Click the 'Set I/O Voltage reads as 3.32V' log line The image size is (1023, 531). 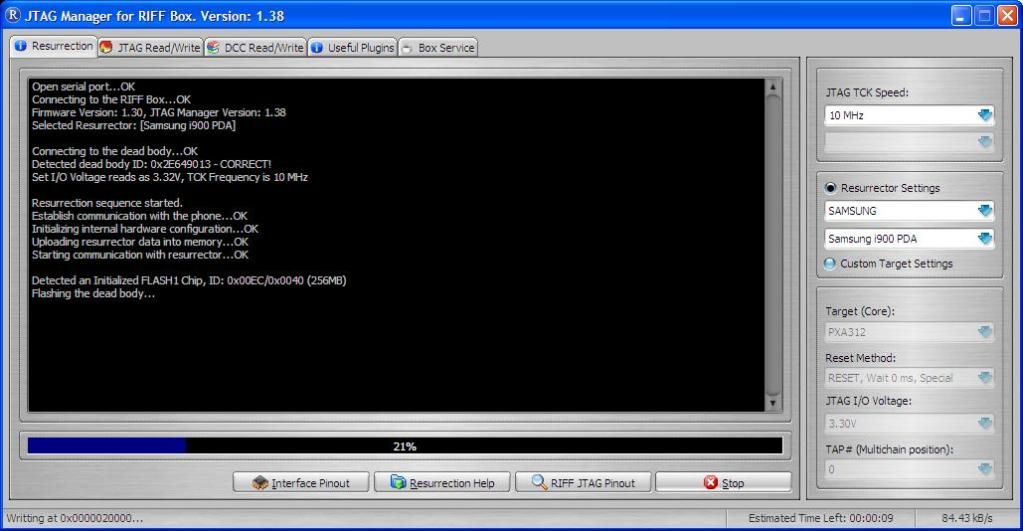(170, 177)
